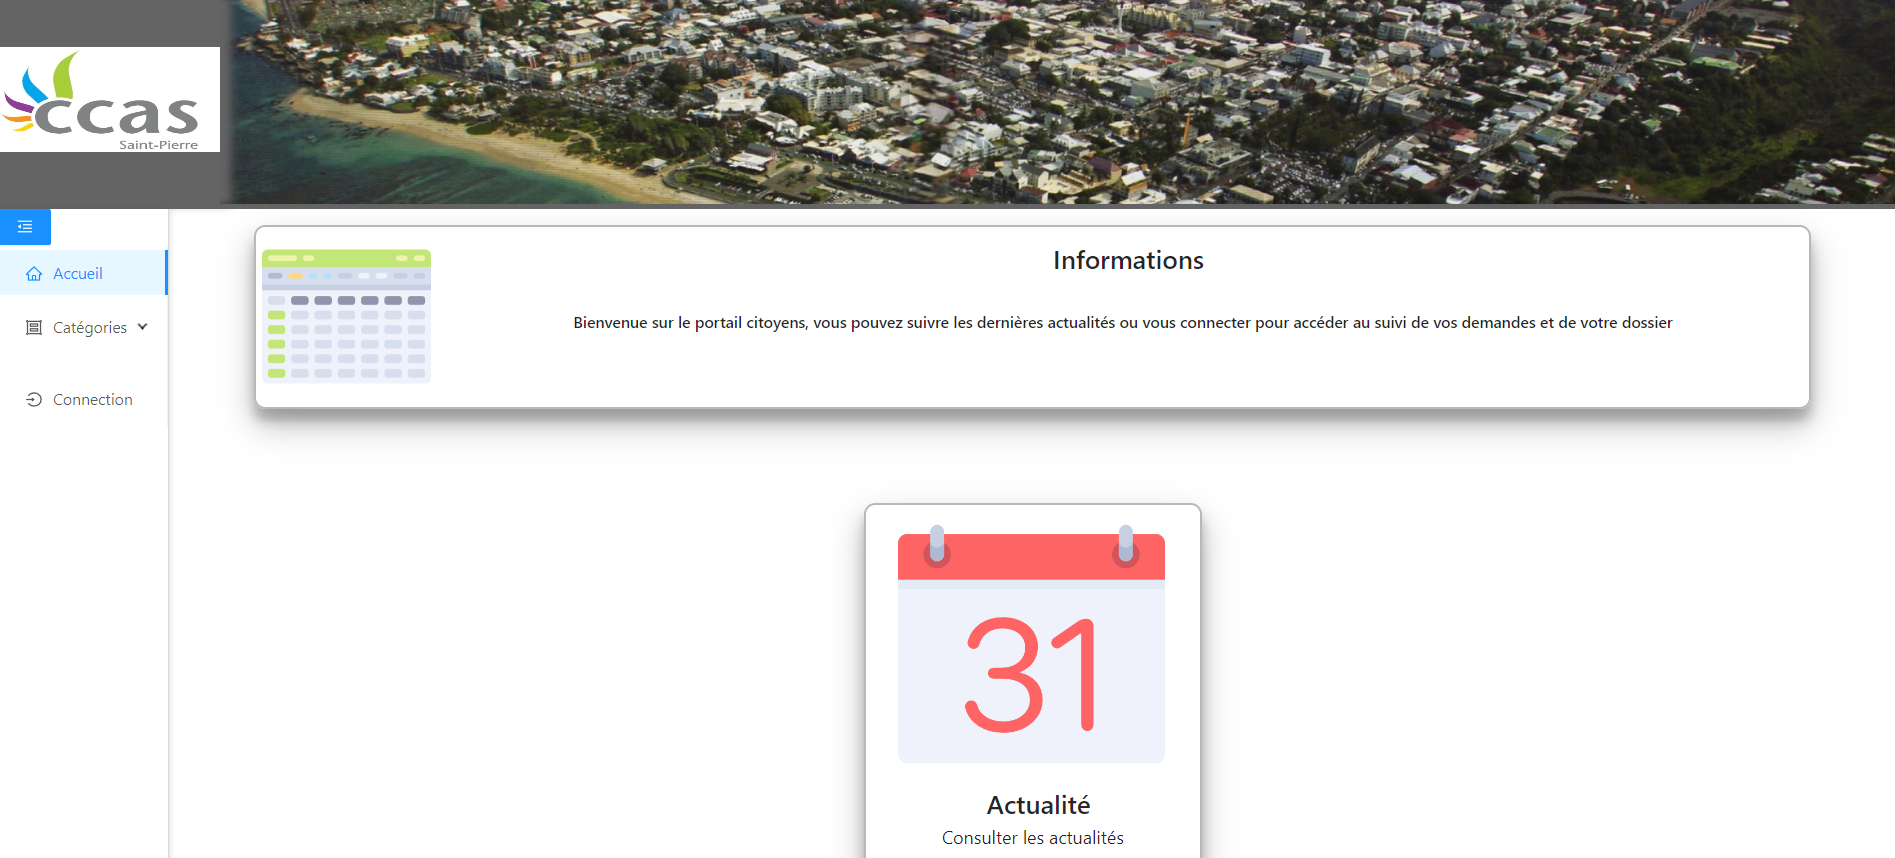Image resolution: width=1895 pixels, height=858 pixels.
Task: Click the "Consulter les actualités" text
Action: pyautogui.click(x=1032, y=838)
